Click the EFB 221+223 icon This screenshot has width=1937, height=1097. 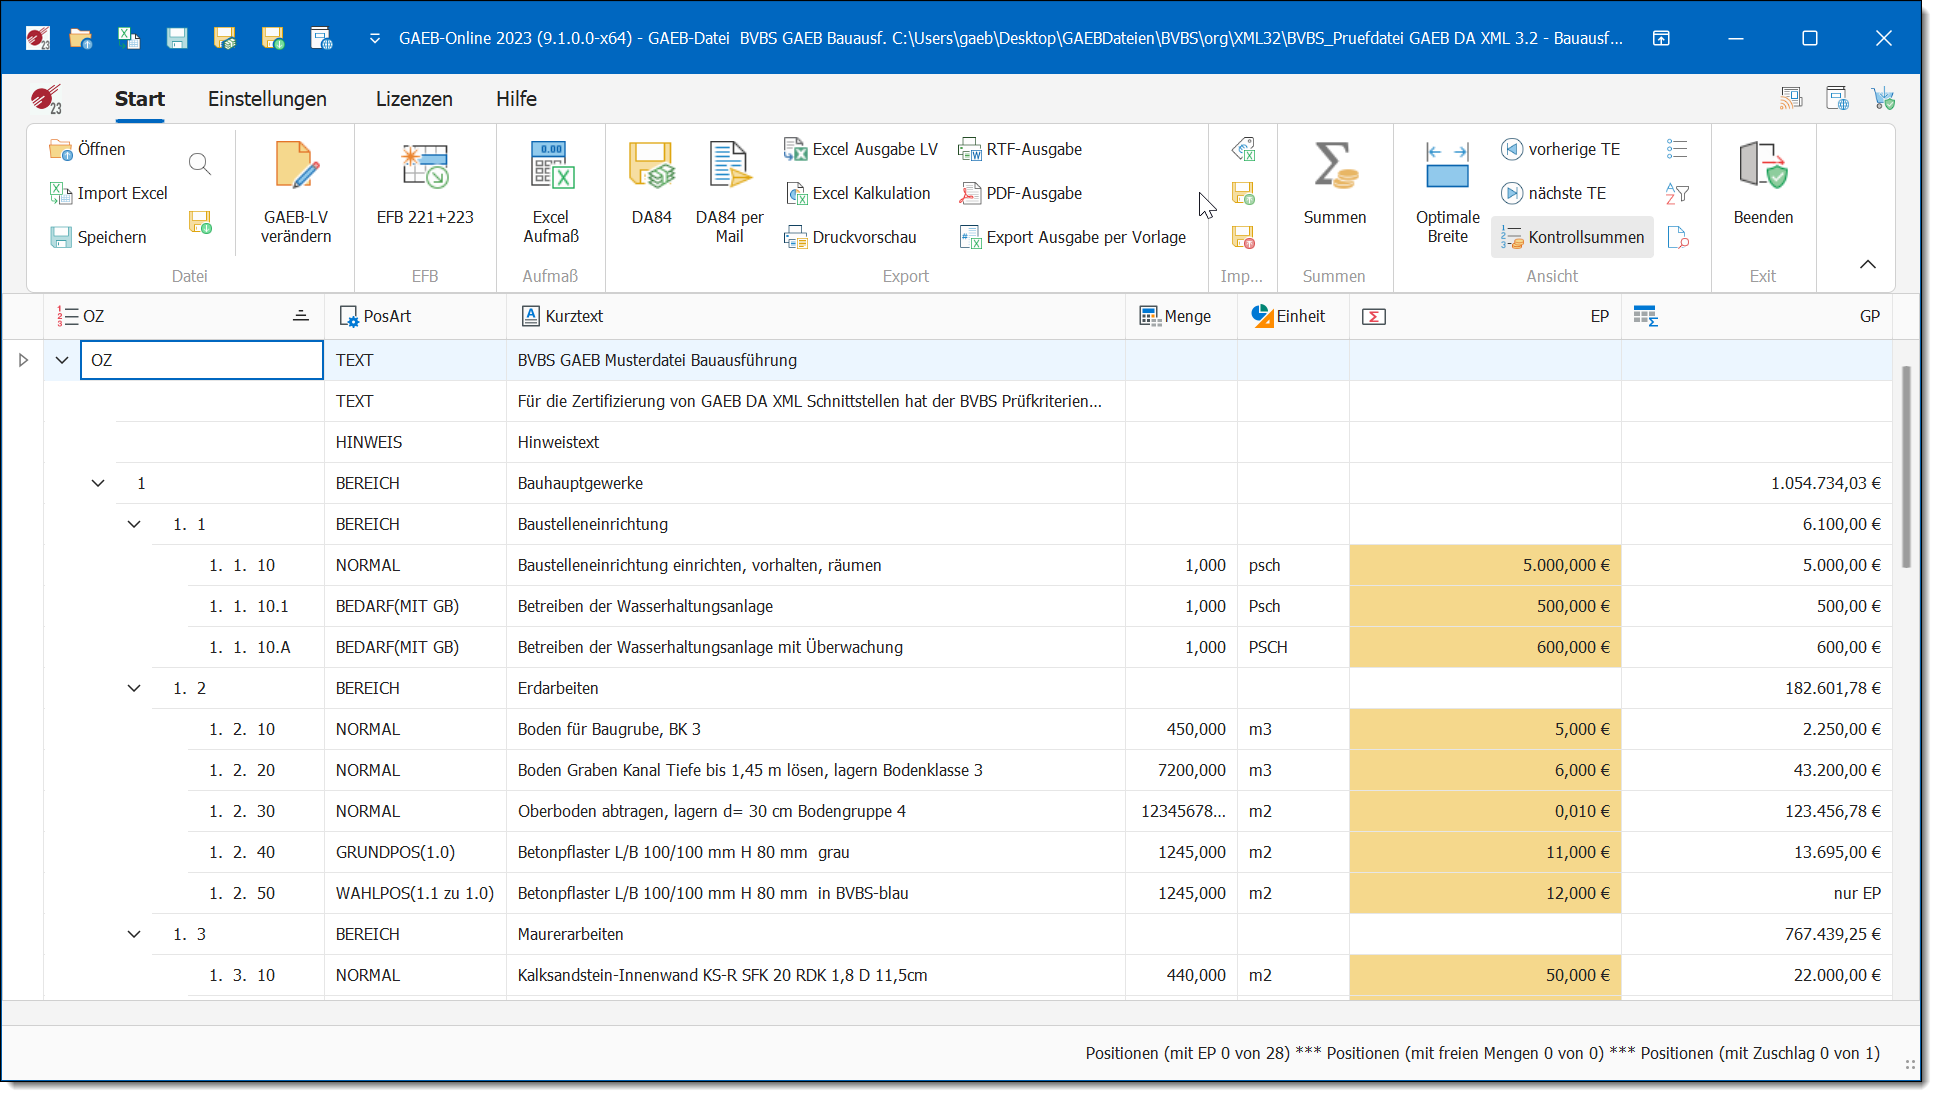pyautogui.click(x=425, y=168)
